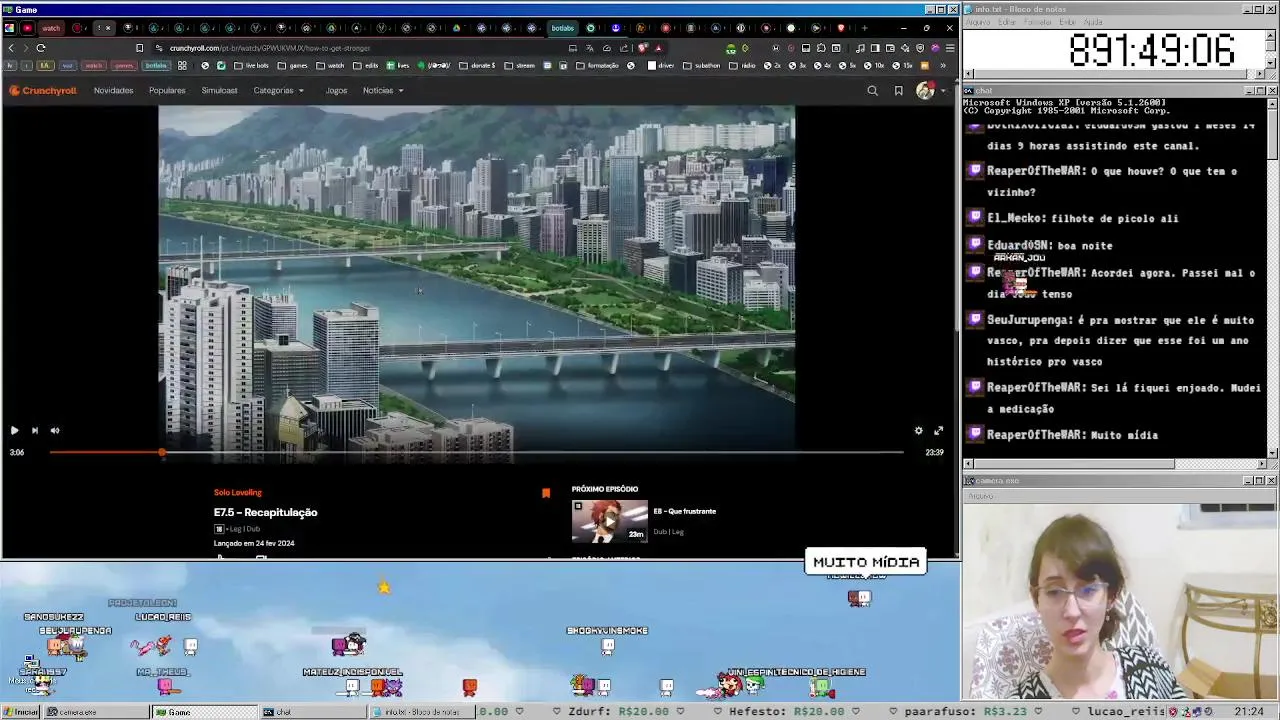This screenshot has width=1280, height=720.
Task: Expand Notícias dropdown
Action: pos(383,91)
